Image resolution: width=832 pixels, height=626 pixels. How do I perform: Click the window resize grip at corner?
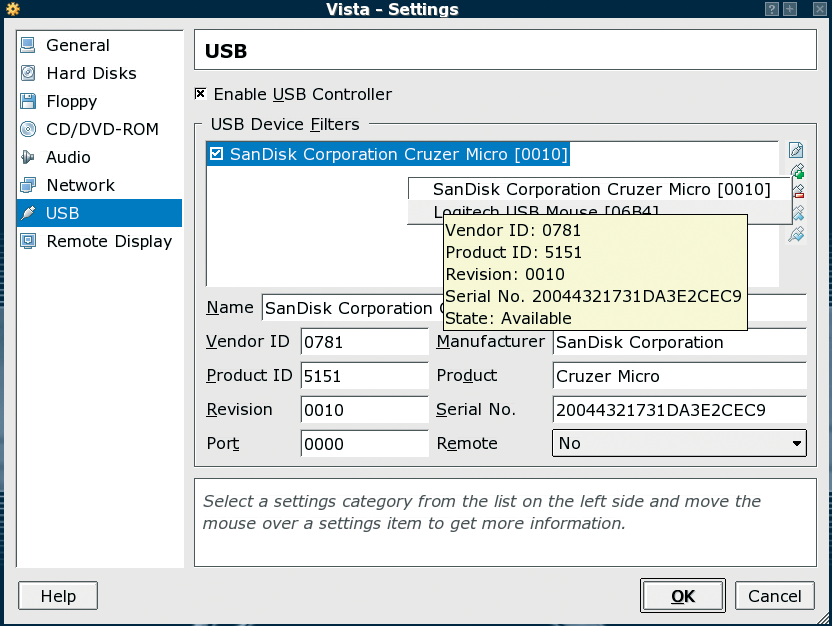824,618
